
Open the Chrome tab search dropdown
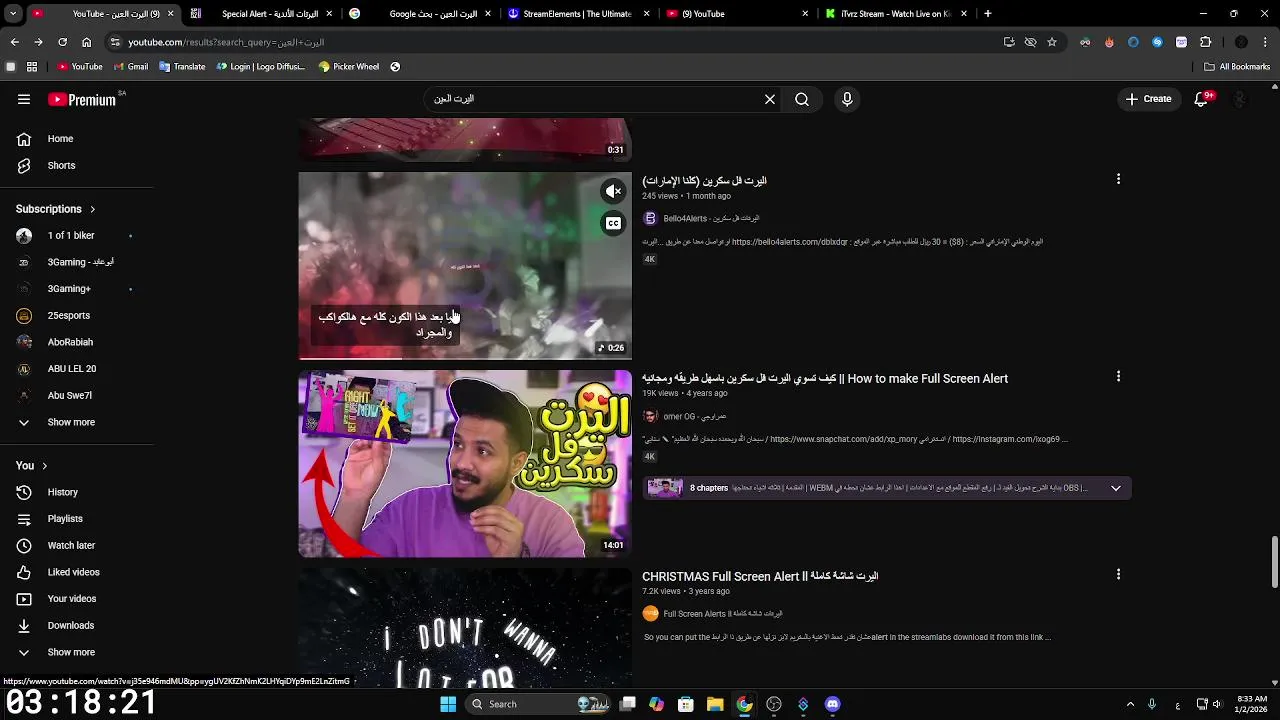pyautogui.click(x=13, y=14)
